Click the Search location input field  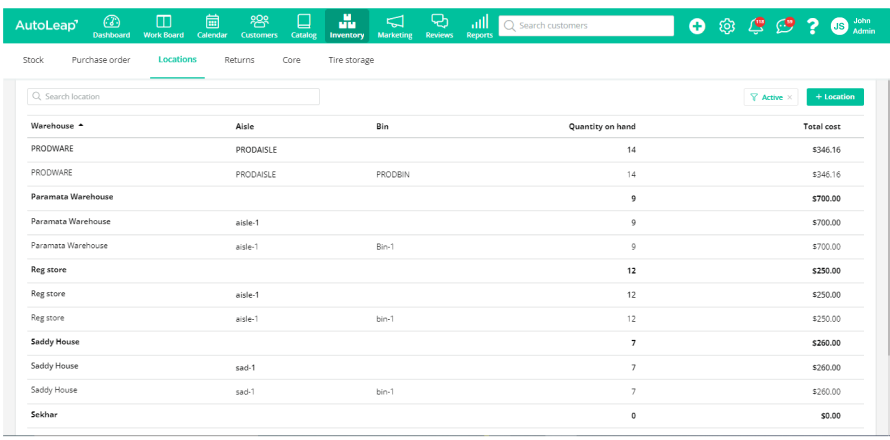tap(174, 97)
